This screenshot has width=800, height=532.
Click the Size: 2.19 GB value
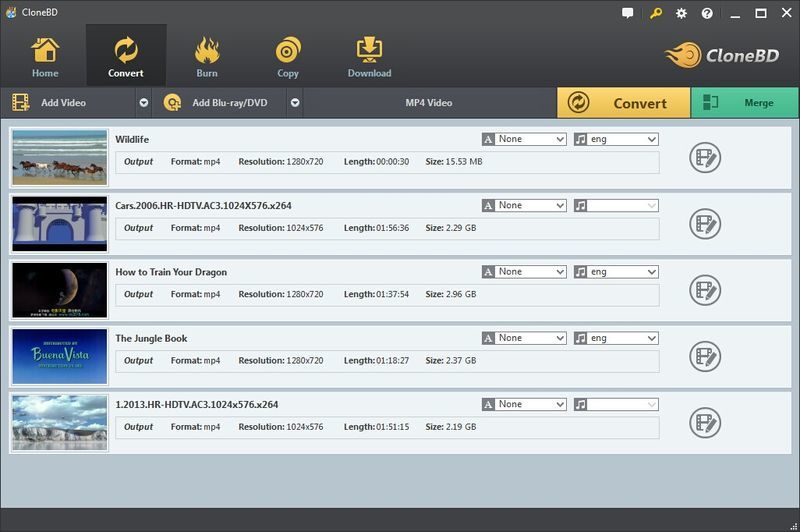(451, 427)
